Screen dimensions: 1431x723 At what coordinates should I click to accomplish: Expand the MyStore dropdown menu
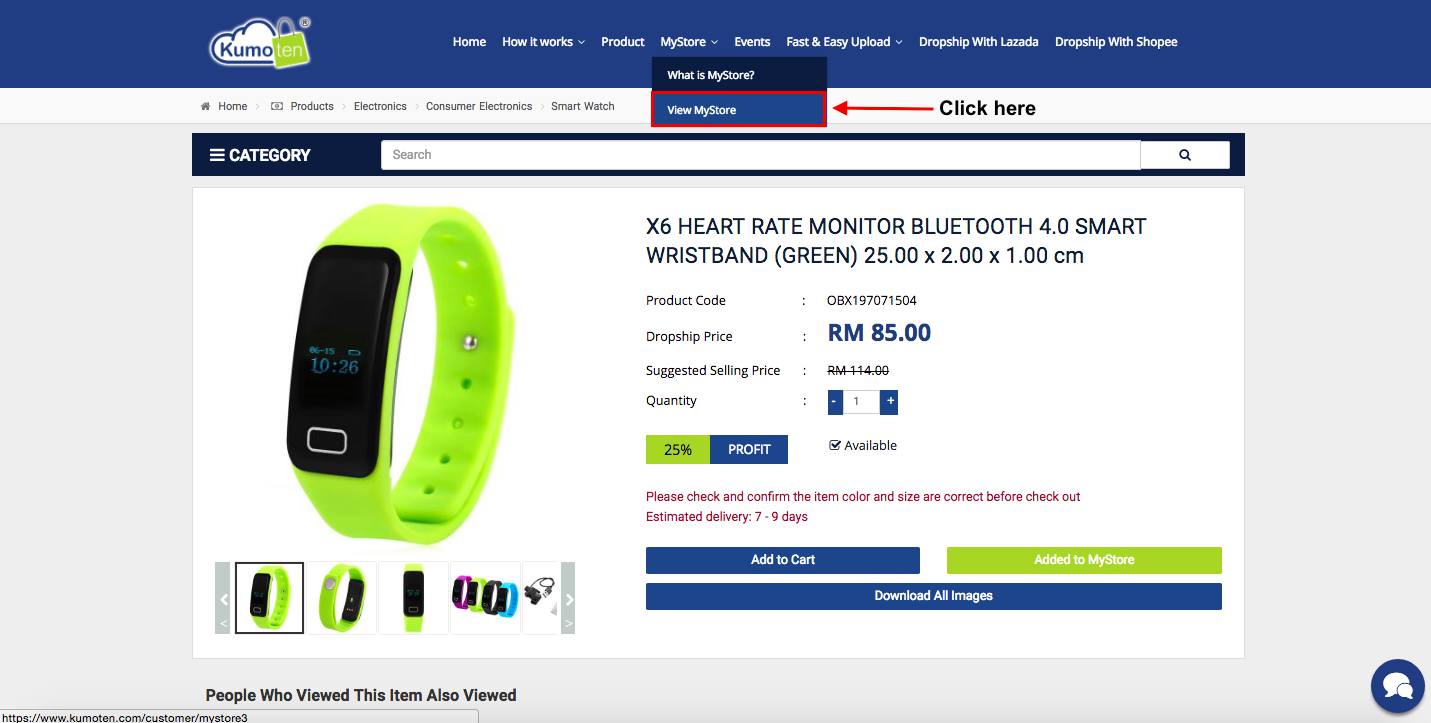689,42
